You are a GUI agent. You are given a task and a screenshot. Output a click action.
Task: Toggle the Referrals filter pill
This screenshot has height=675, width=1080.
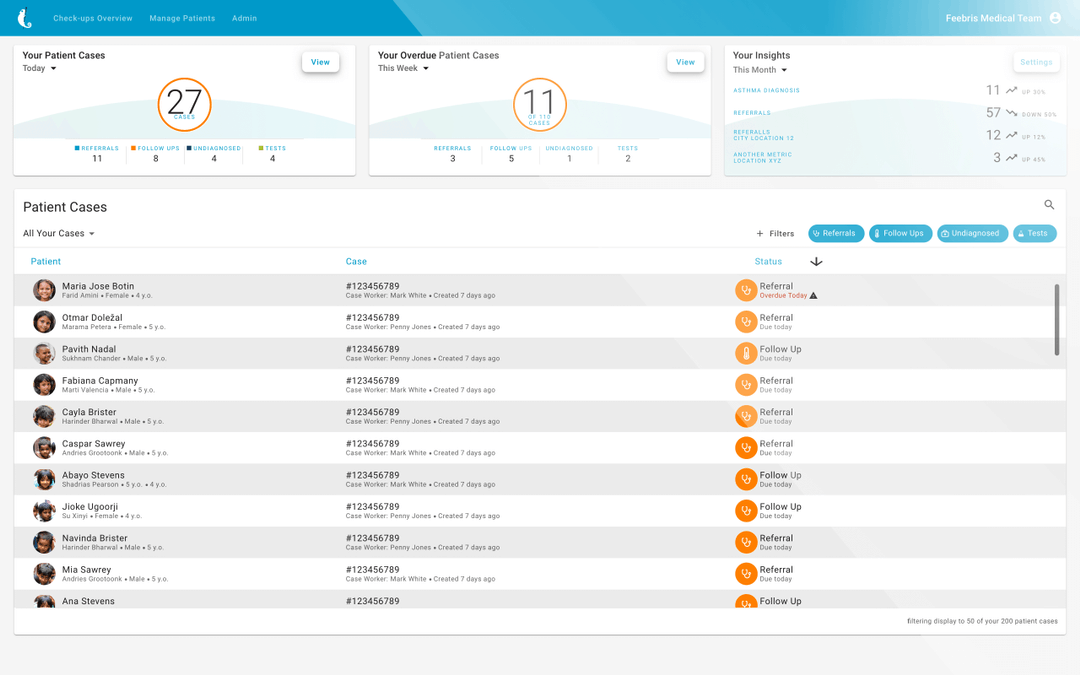pyautogui.click(x=836, y=233)
